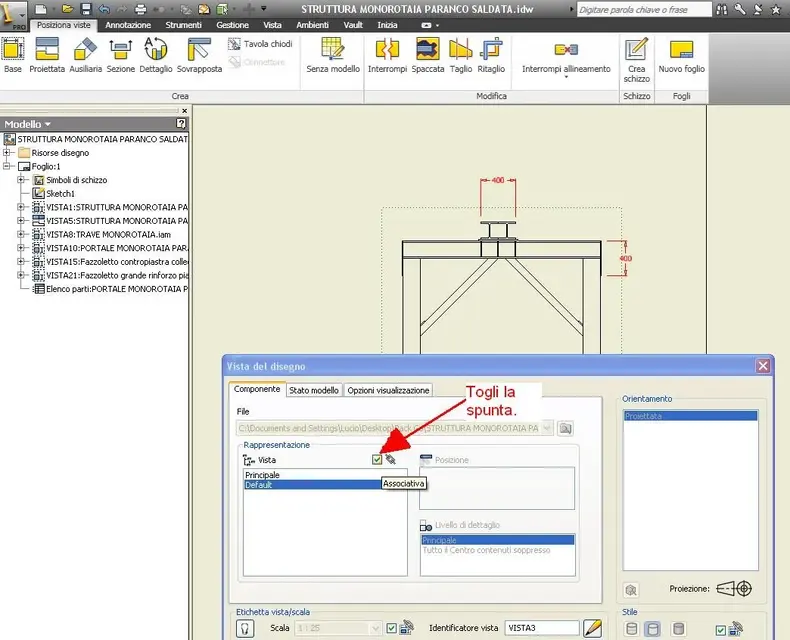Viewport: 790px width, 640px height.
Task: Open the Scala dropdown in the dialog
Action: (375, 628)
